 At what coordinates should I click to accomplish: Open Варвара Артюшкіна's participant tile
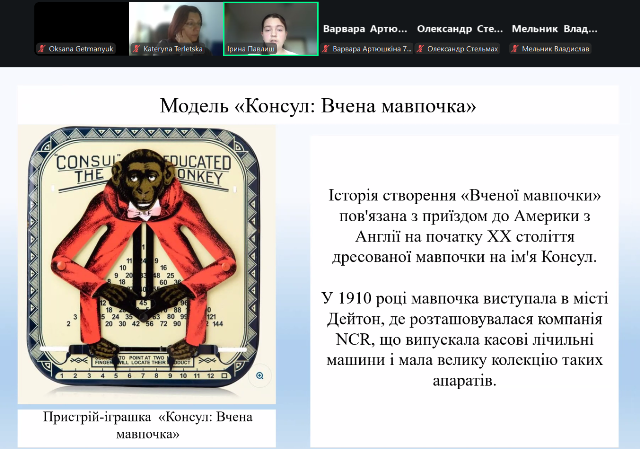366,29
